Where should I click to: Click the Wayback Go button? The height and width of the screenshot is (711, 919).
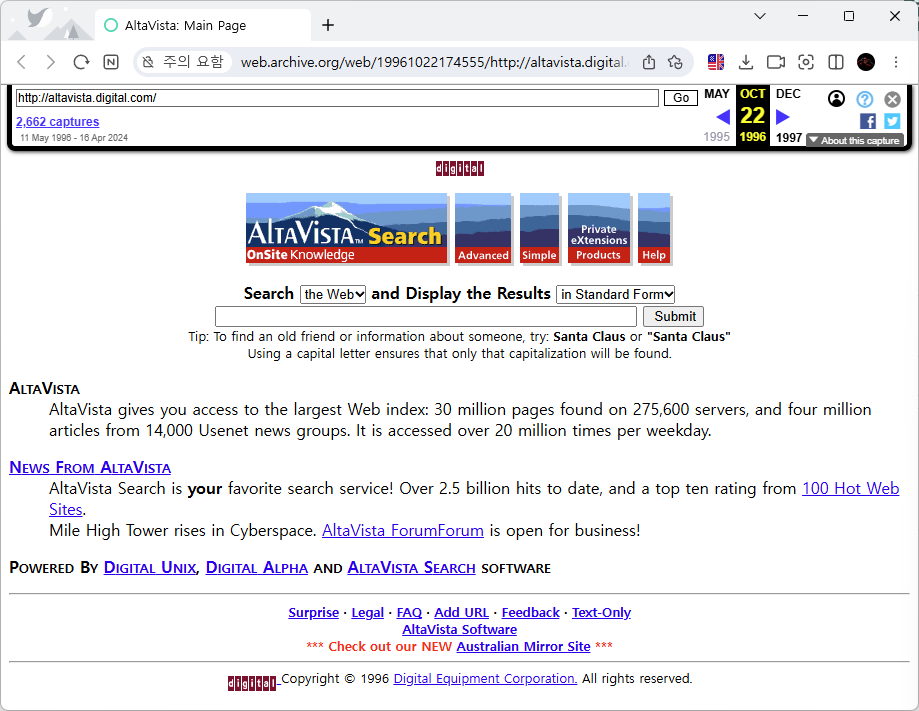tap(680, 98)
